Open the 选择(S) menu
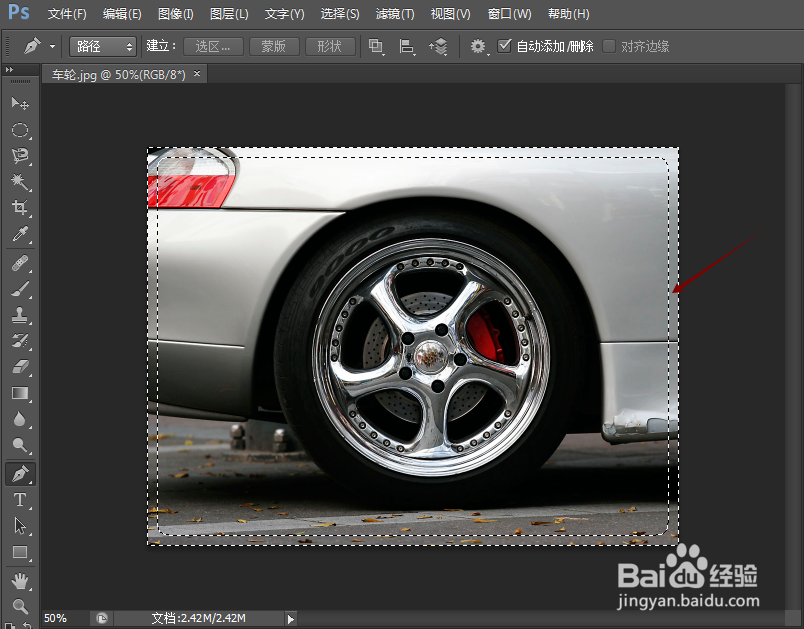This screenshot has height=629, width=804. pos(340,14)
